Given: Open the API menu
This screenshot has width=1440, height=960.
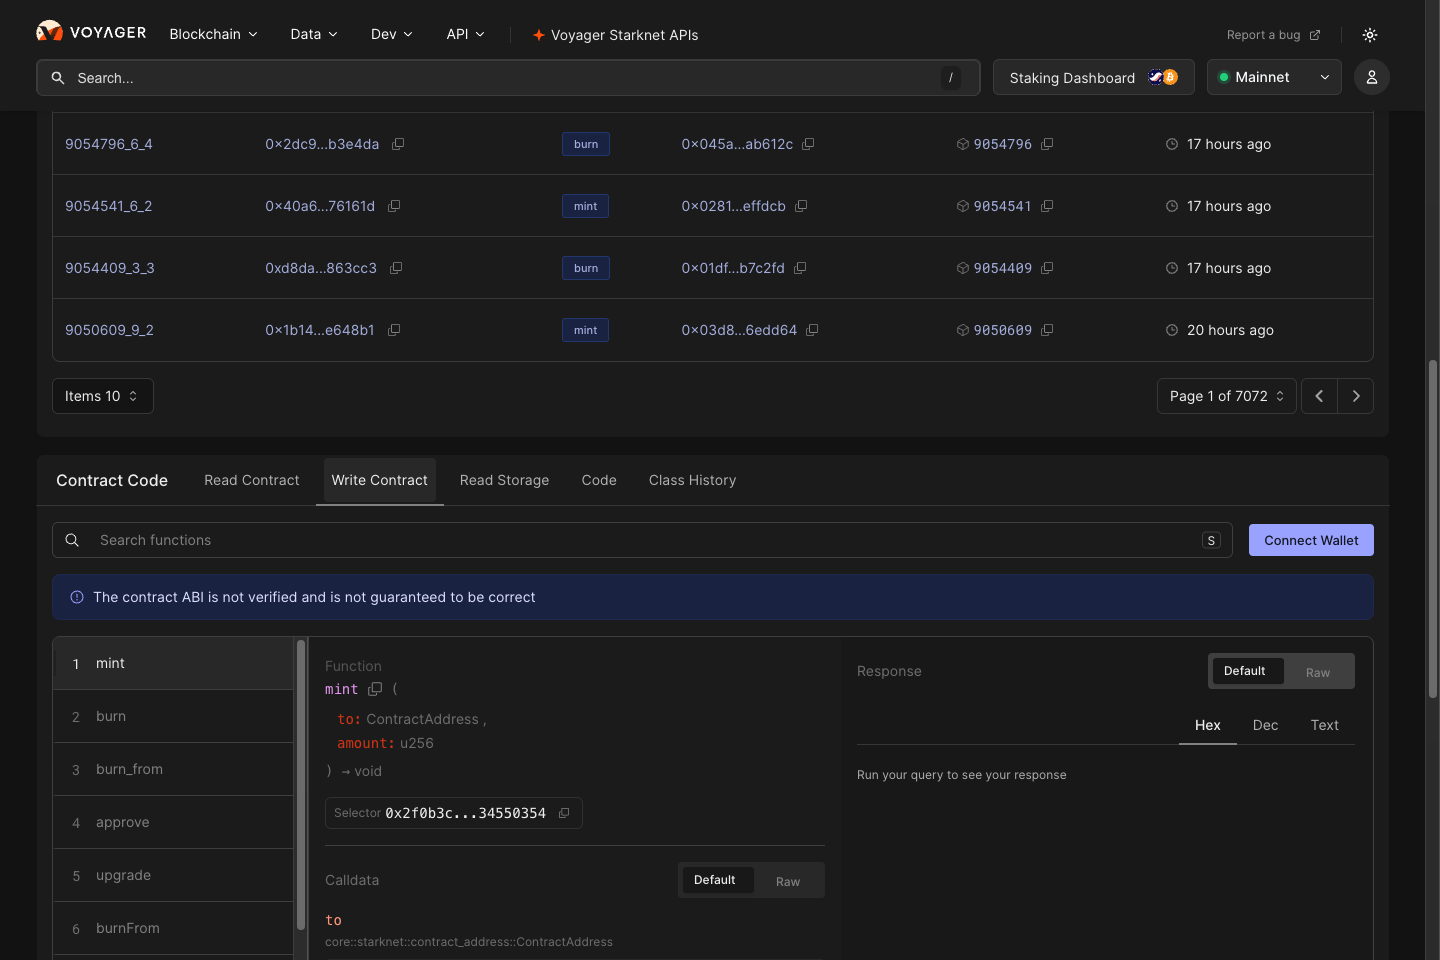Looking at the screenshot, I should tap(465, 34).
